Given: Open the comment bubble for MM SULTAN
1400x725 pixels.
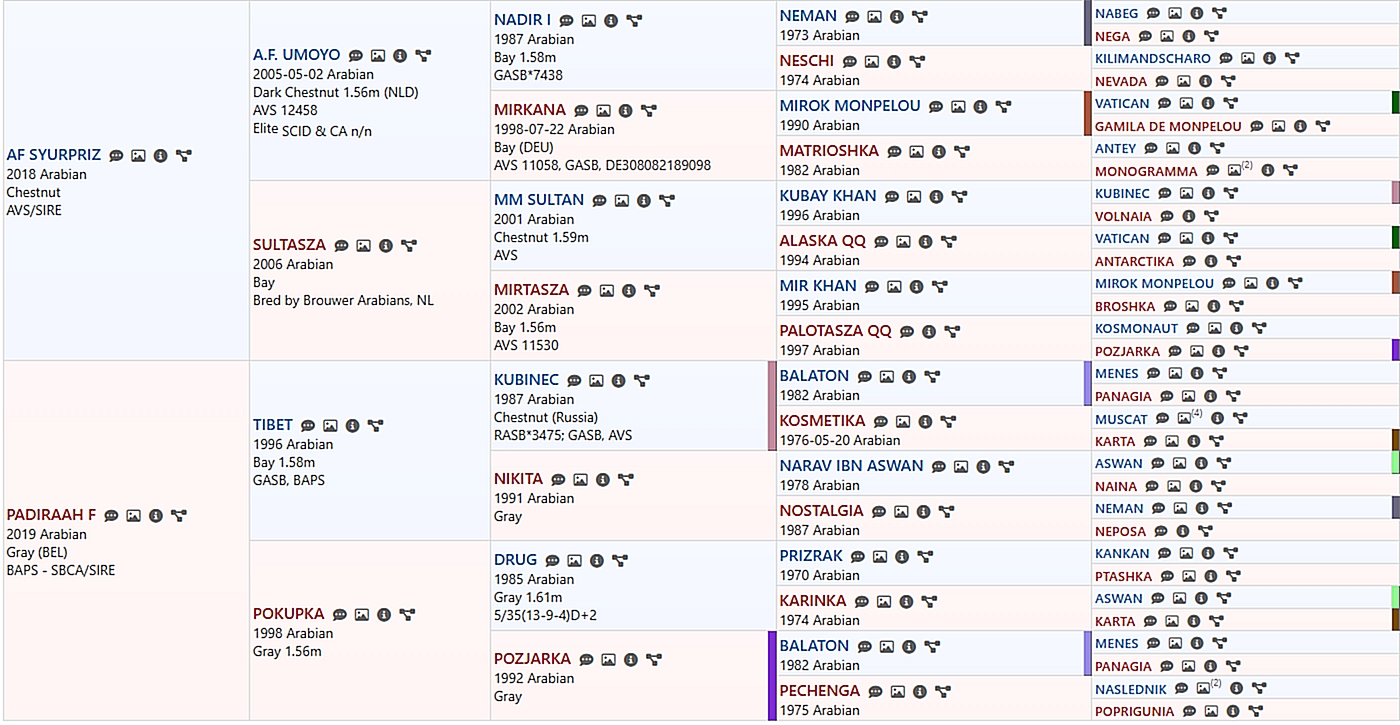Looking at the screenshot, I should click(x=599, y=201).
